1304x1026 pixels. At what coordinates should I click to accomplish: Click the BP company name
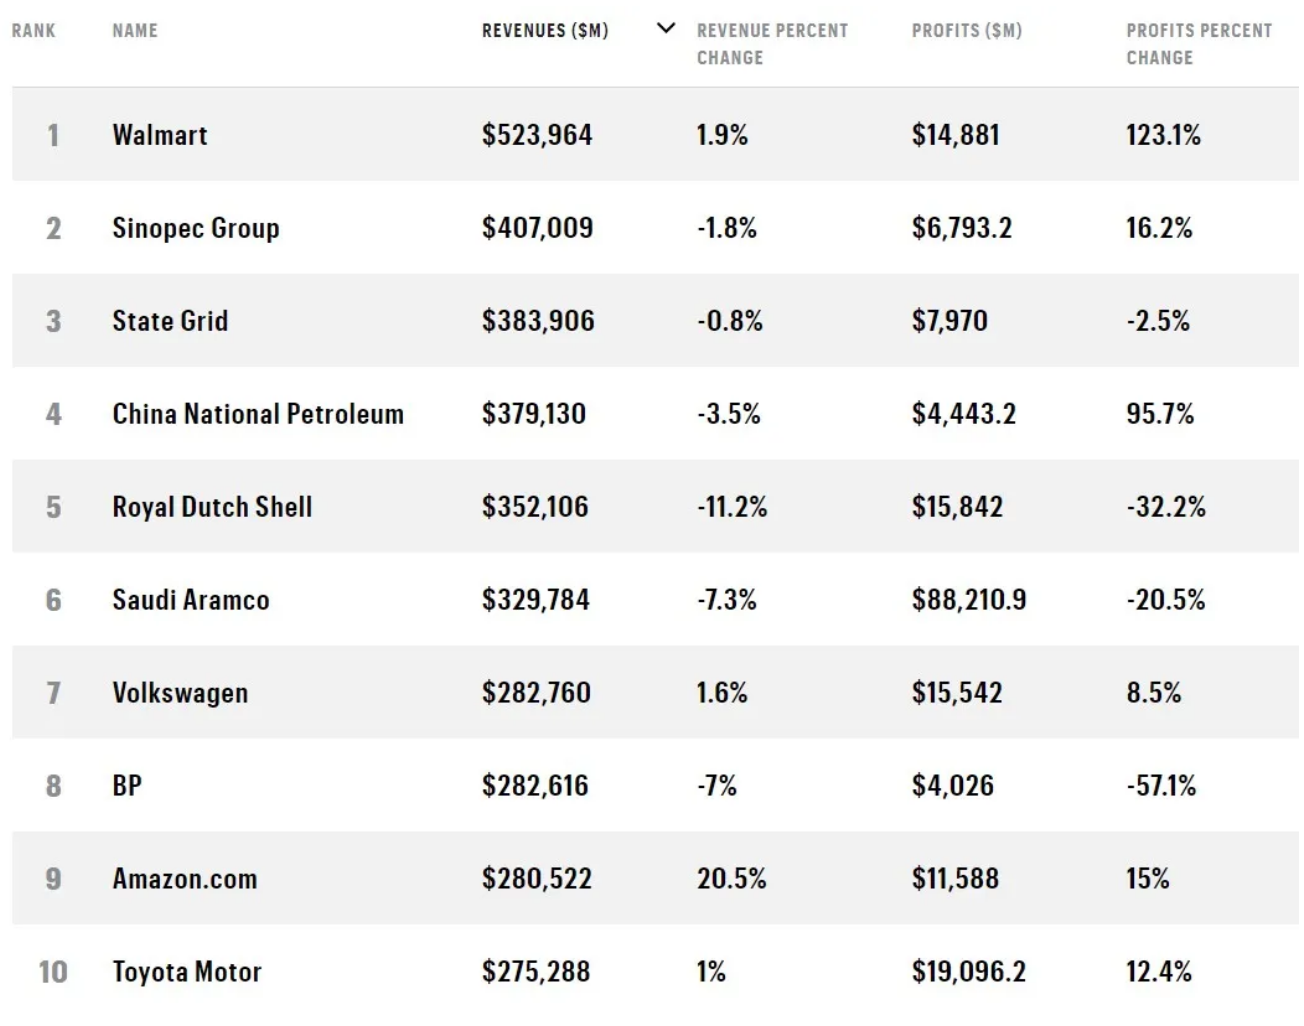[x=127, y=786]
